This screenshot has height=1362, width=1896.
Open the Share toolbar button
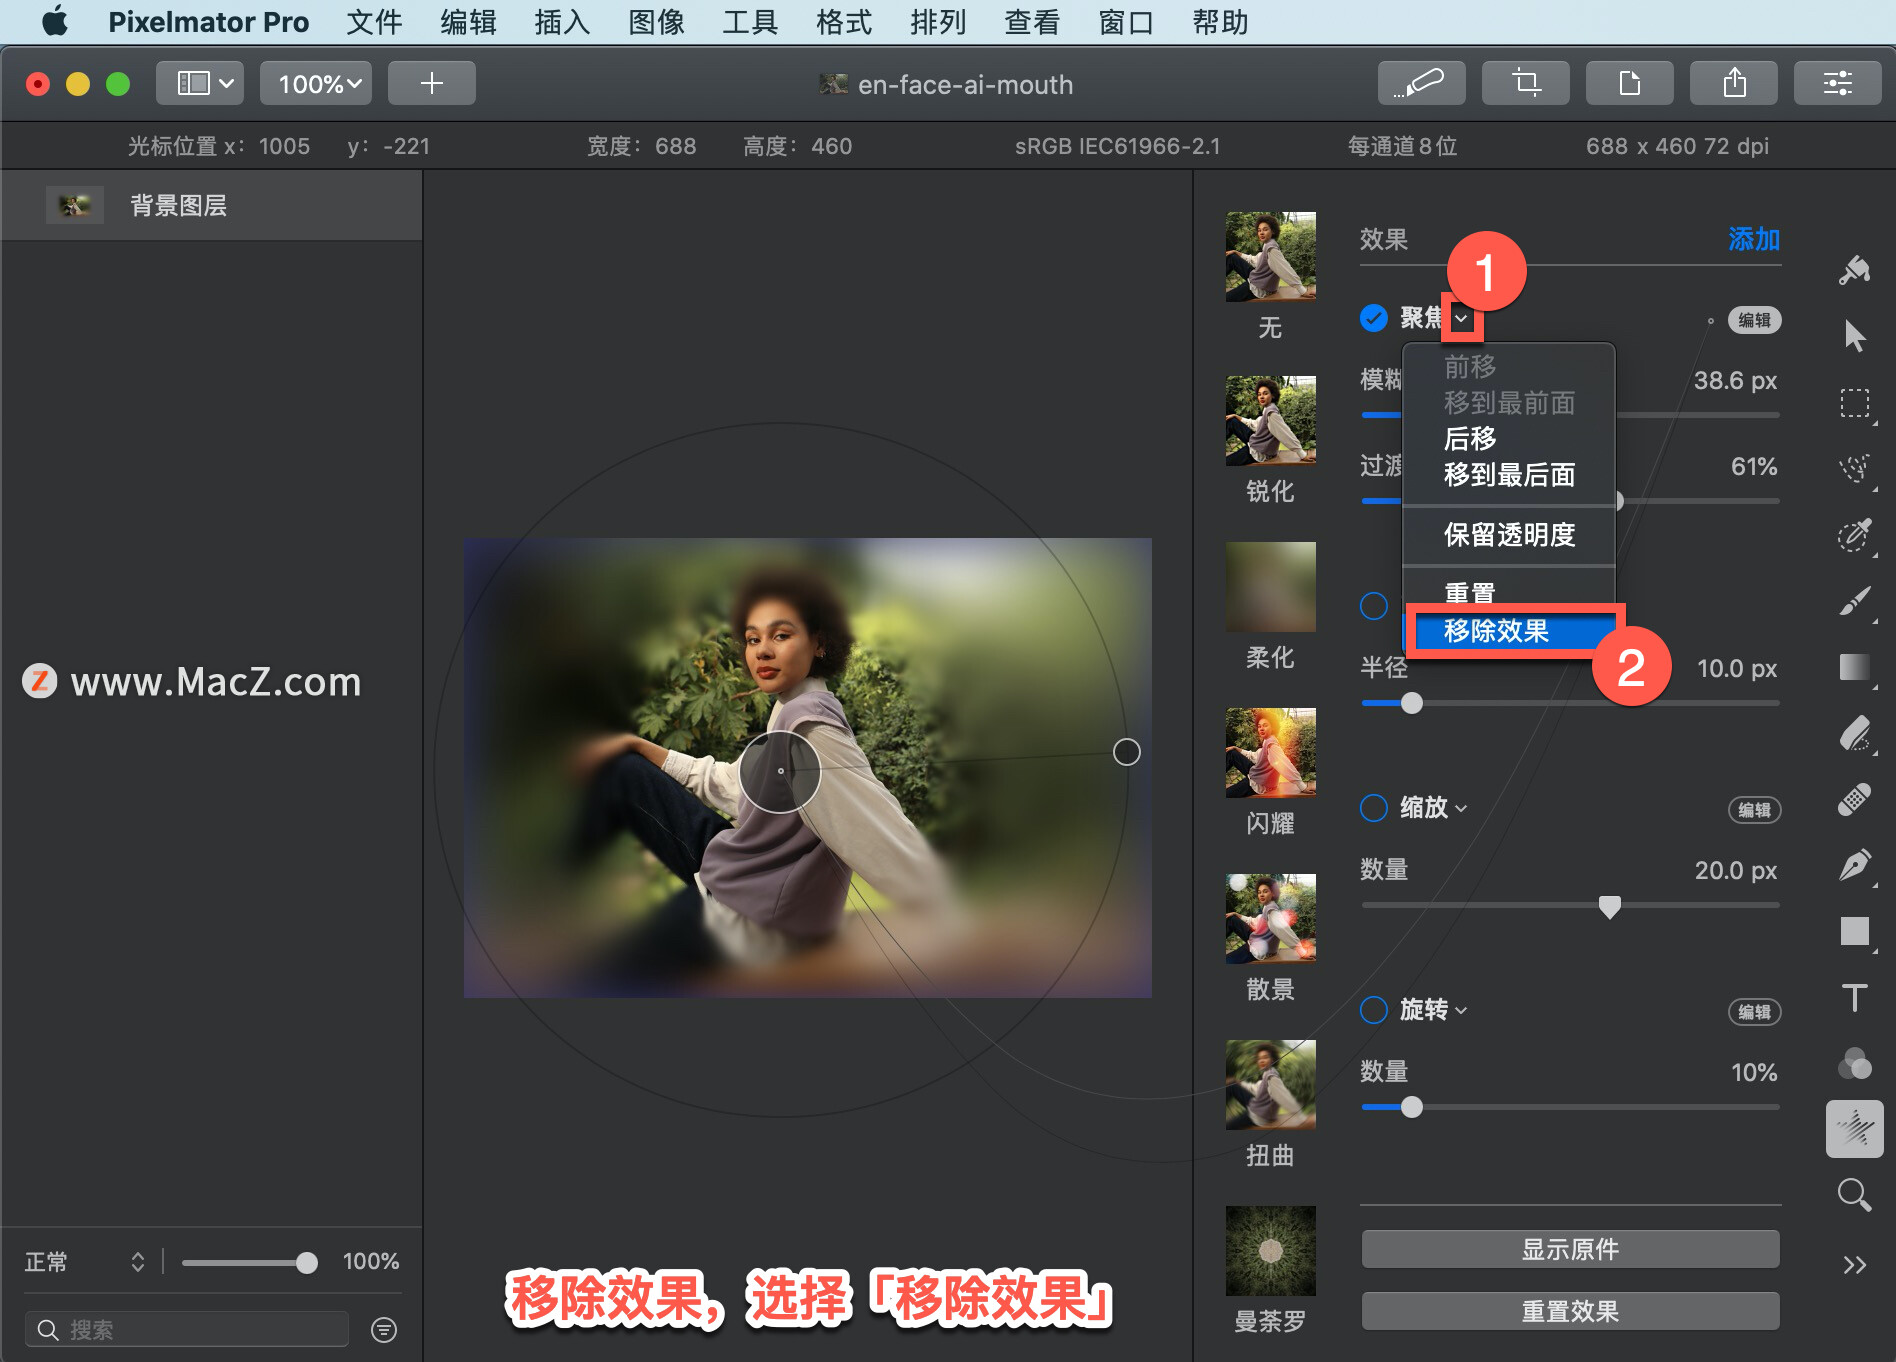pos(1733,83)
